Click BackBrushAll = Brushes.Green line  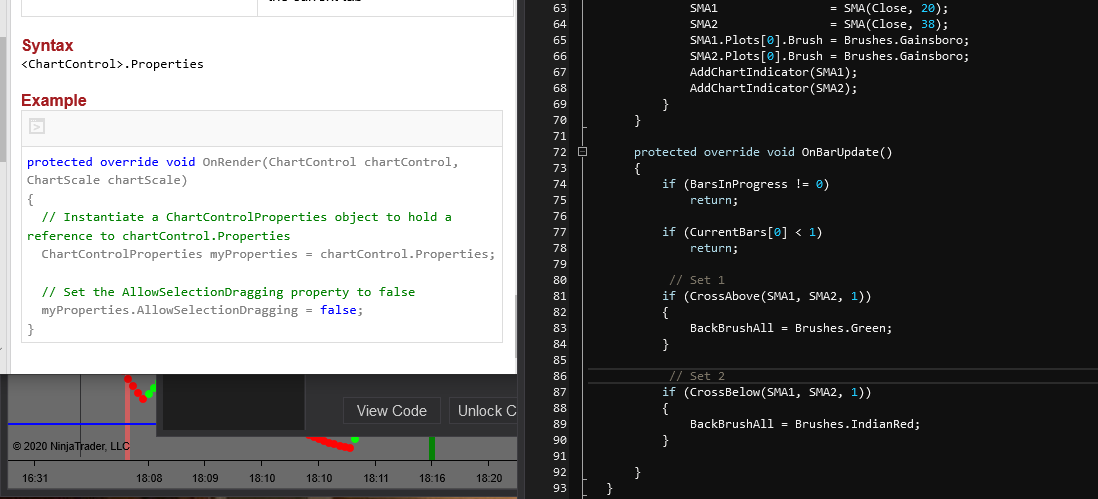pos(791,328)
